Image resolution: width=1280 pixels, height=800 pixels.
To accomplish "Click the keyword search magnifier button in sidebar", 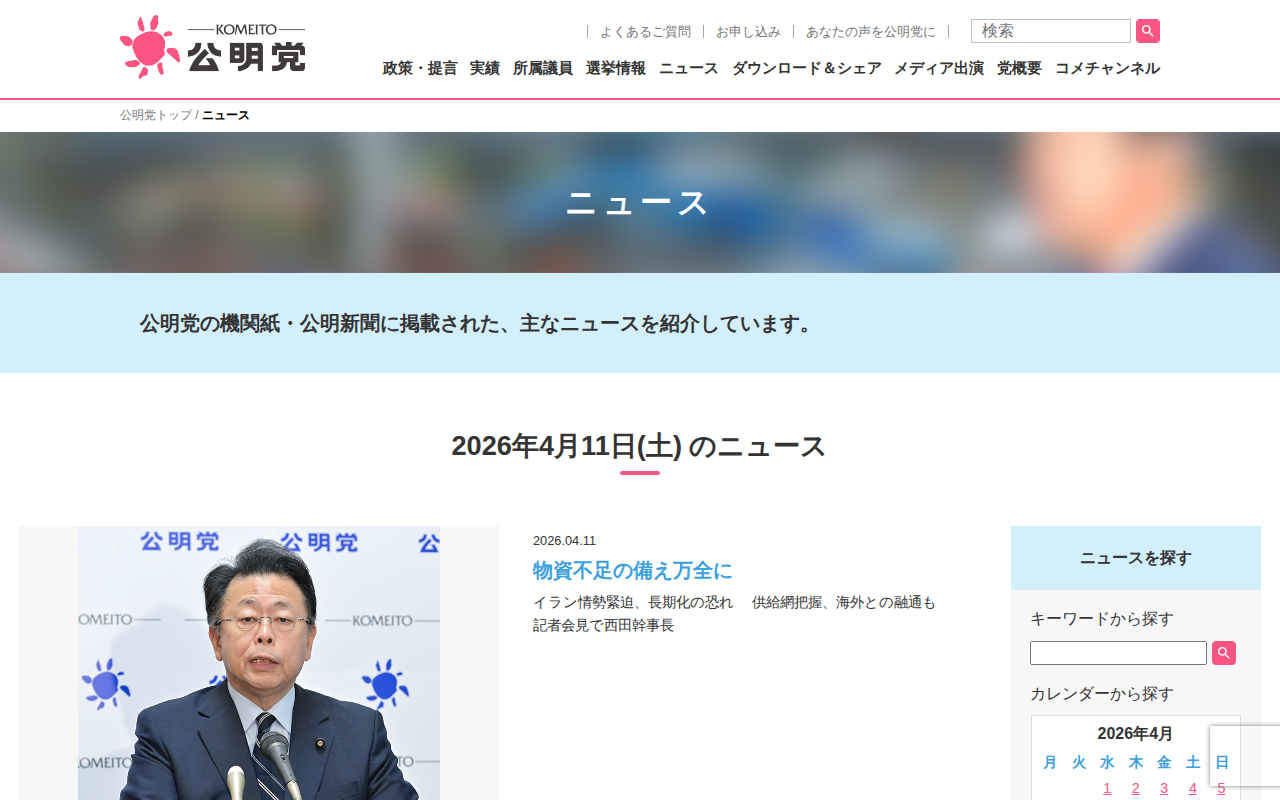I will 1224,653.
